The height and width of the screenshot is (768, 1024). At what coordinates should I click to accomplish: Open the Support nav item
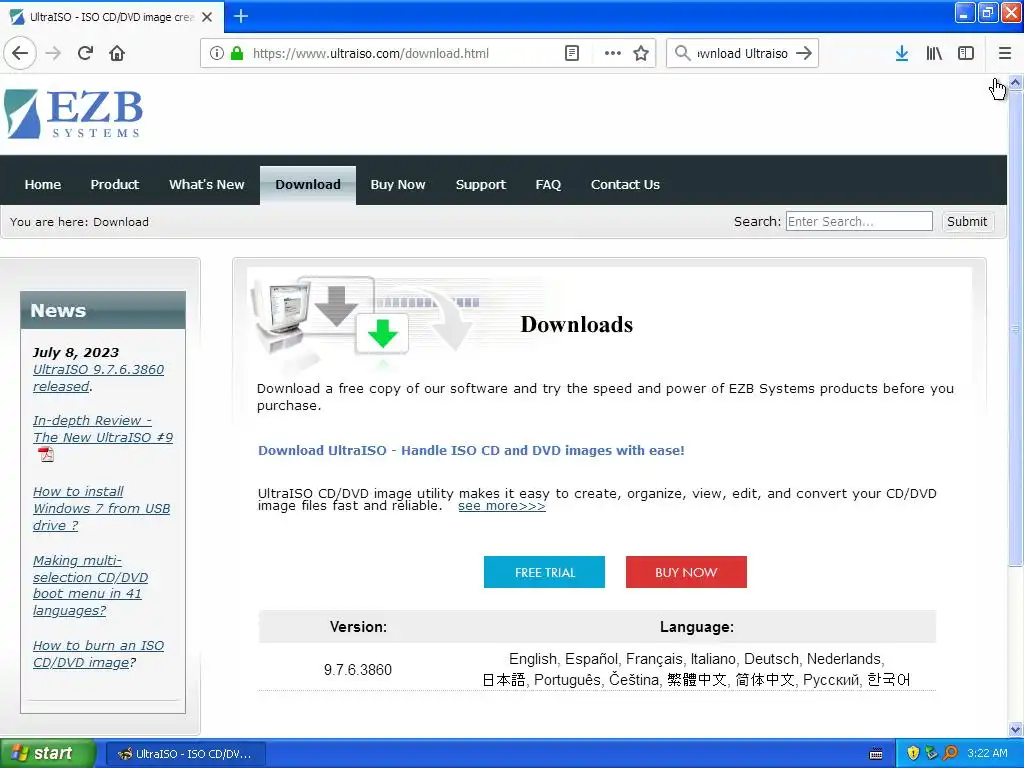pos(481,185)
